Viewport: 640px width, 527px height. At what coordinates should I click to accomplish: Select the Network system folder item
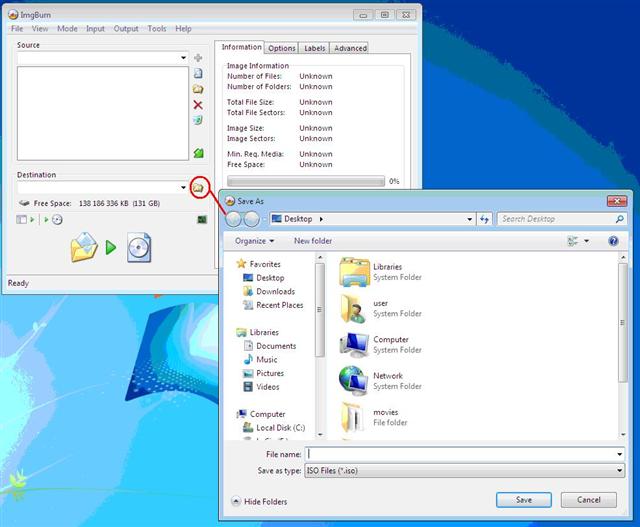pyautogui.click(x=380, y=381)
